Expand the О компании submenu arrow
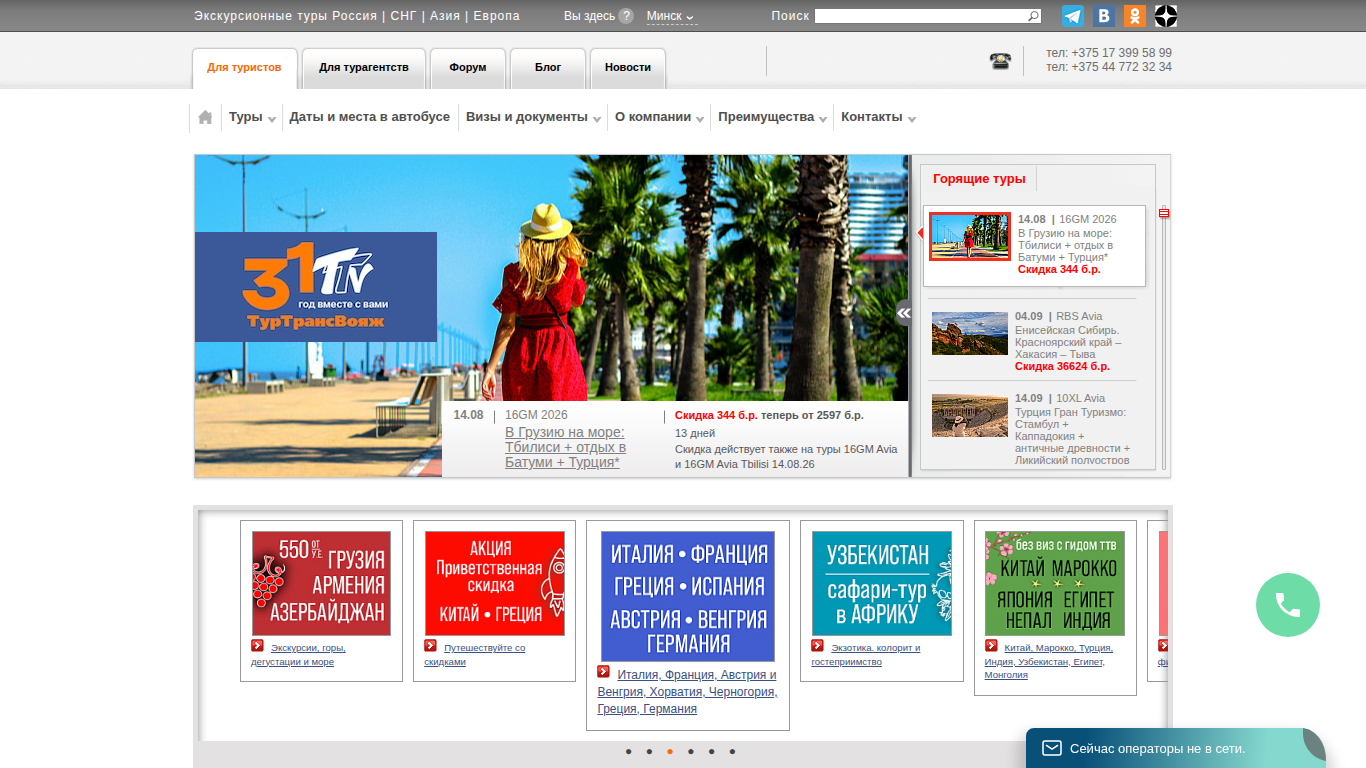This screenshot has height=768, width=1366. point(700,119)
